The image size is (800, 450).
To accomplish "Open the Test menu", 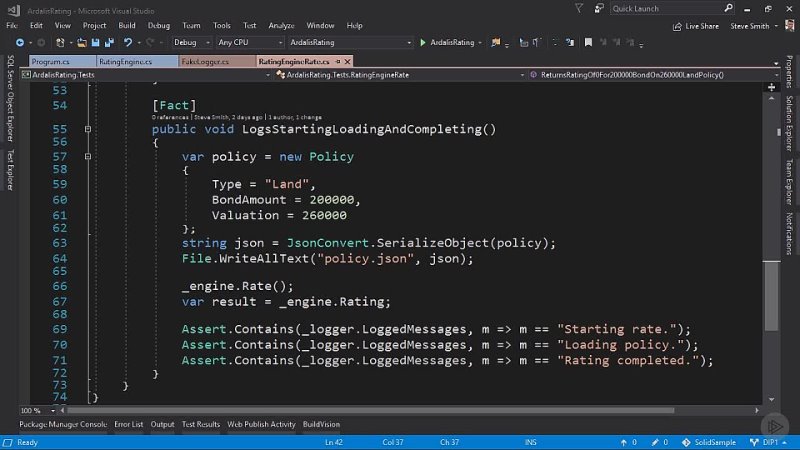I will coord(249,26).
